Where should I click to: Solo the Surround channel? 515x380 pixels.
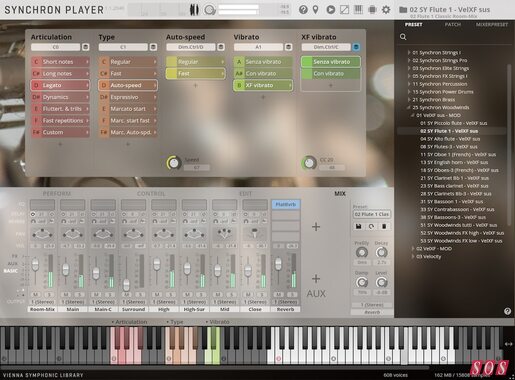click(x=140, y=295)
